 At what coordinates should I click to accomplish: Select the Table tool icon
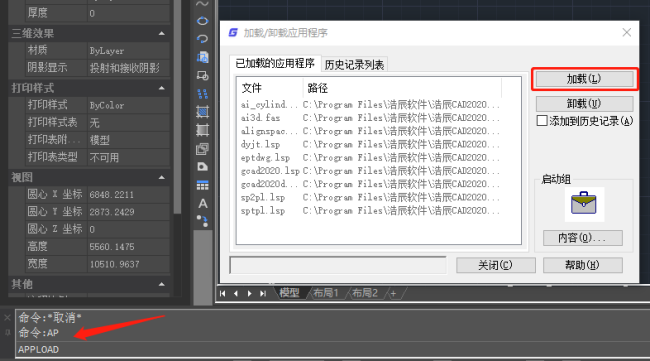[202, 185]
